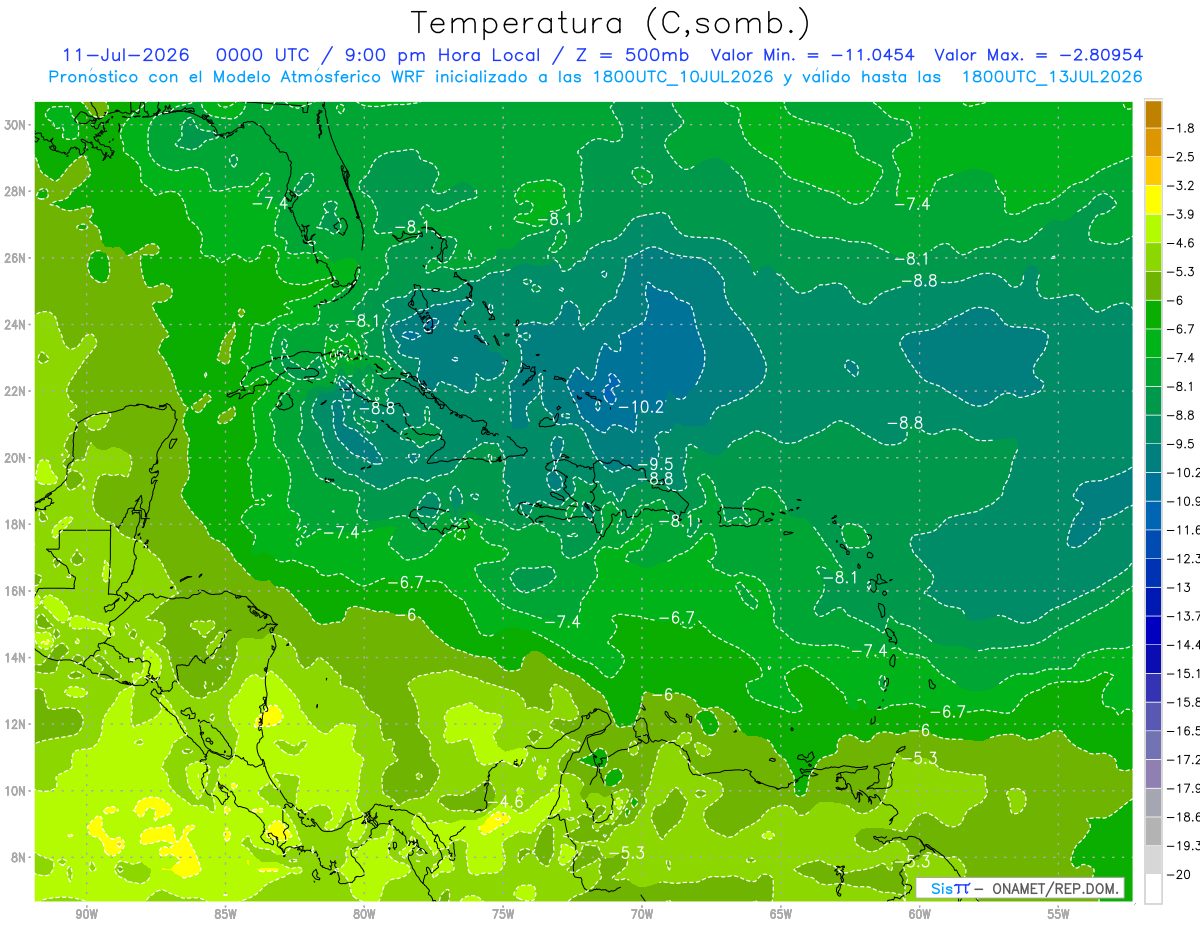
Task: Click the initialization time "1800UTC_10JUL2026"
Action: [683, 77]
